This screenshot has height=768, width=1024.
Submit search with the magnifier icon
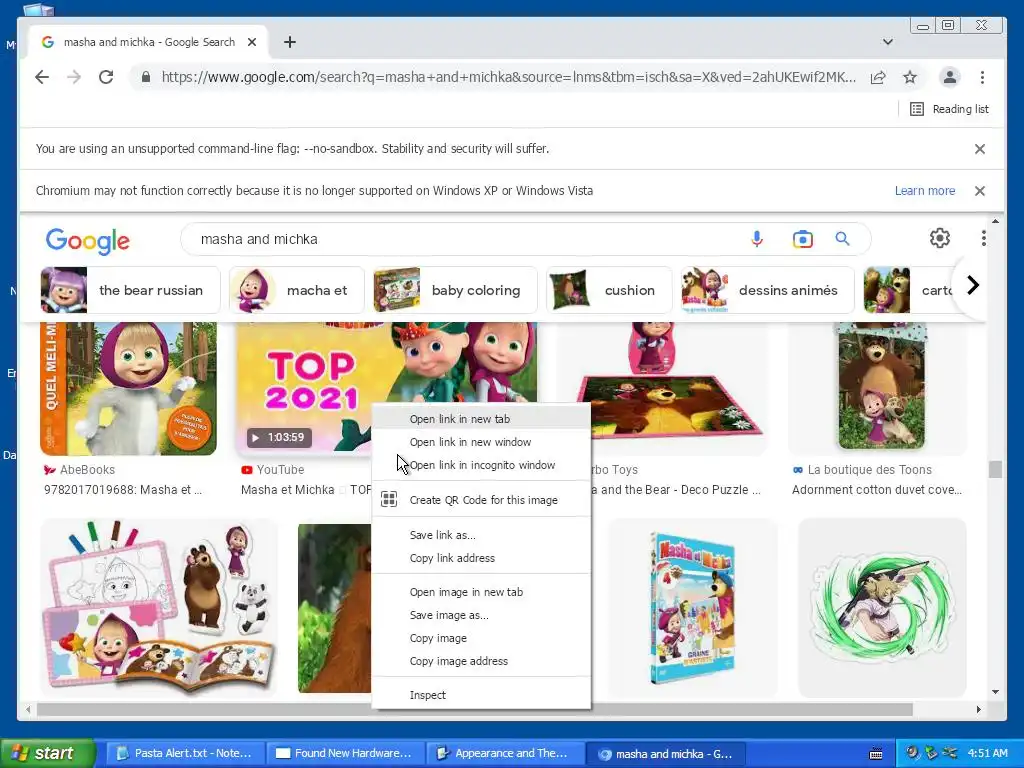point(842,239)
